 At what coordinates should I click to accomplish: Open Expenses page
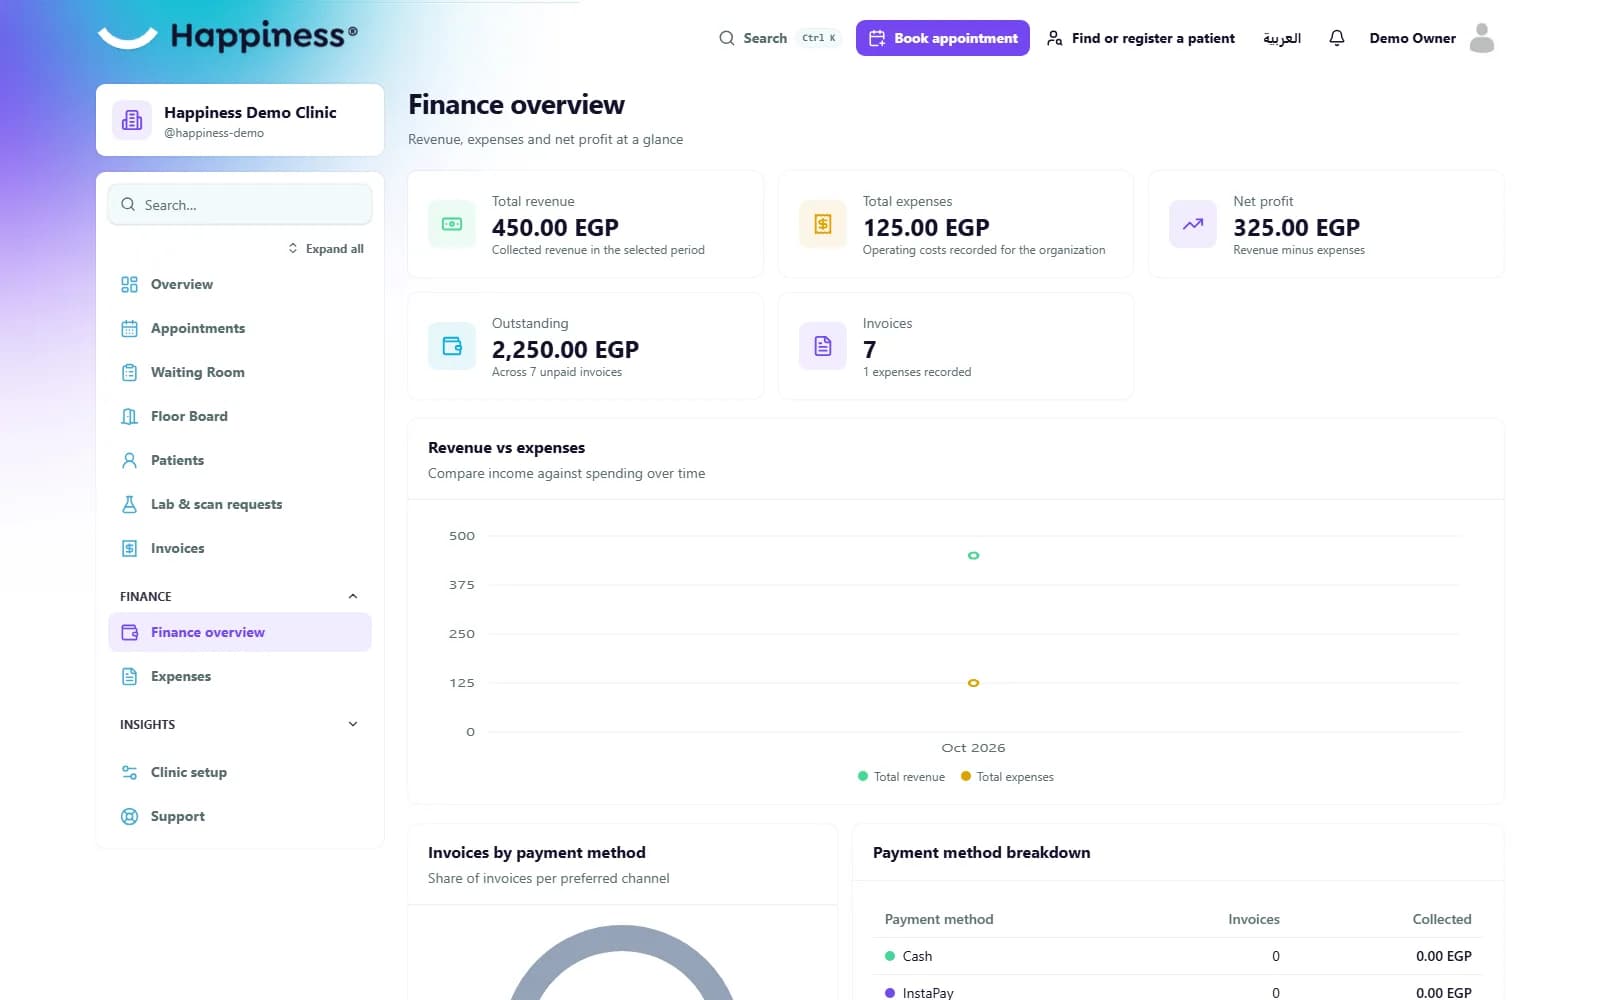pyautogui.click(x=240, y=676)
